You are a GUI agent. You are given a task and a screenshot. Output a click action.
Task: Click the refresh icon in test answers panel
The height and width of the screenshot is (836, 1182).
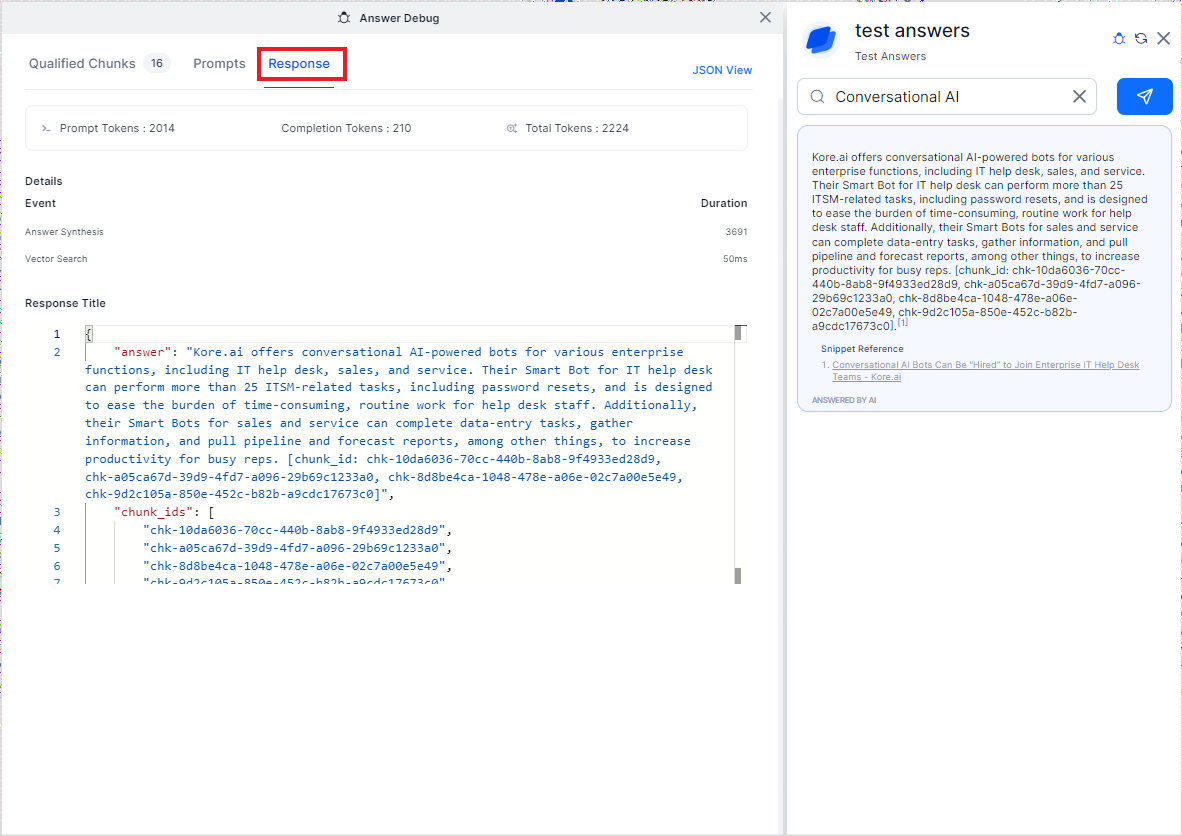point(1141,39)
